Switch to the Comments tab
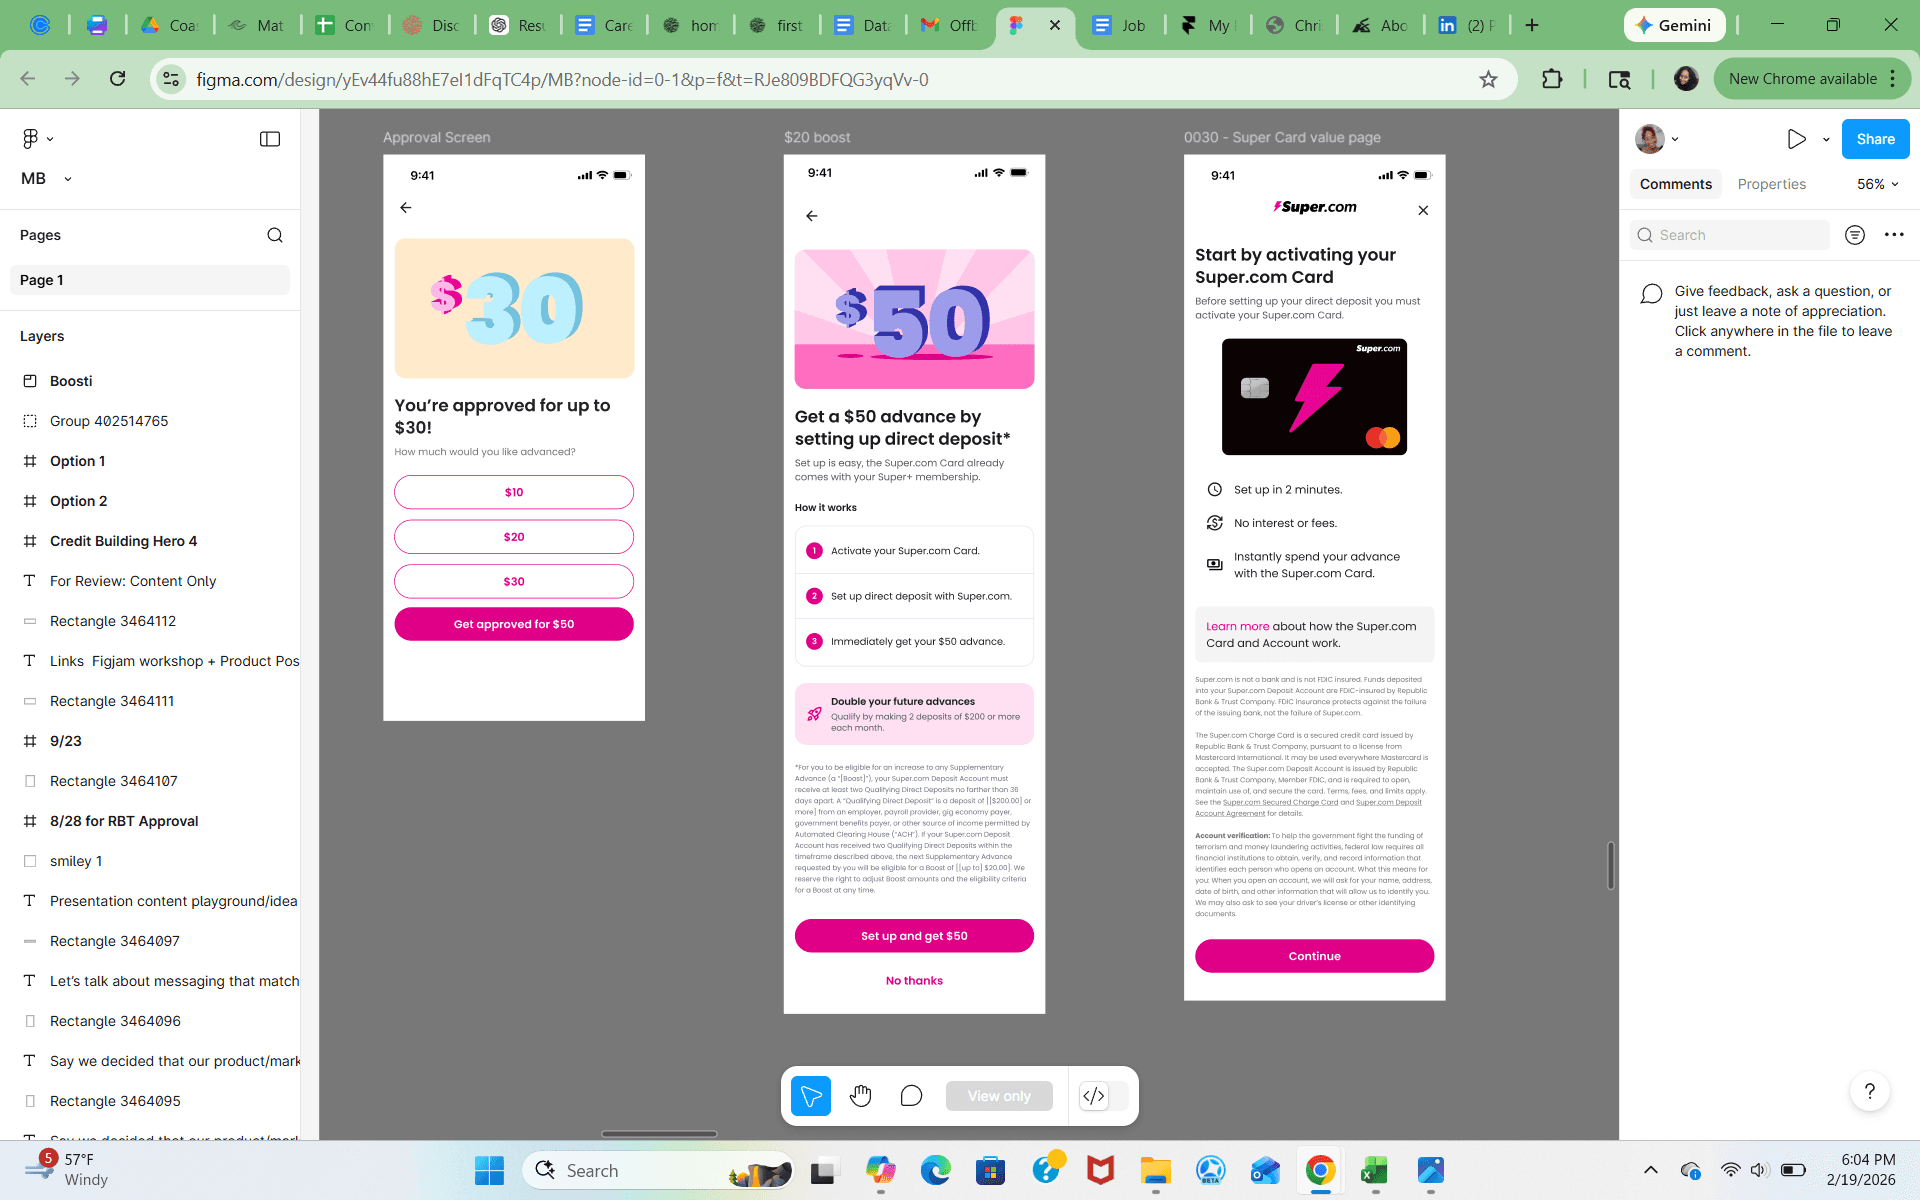 tap(1675, 184)
